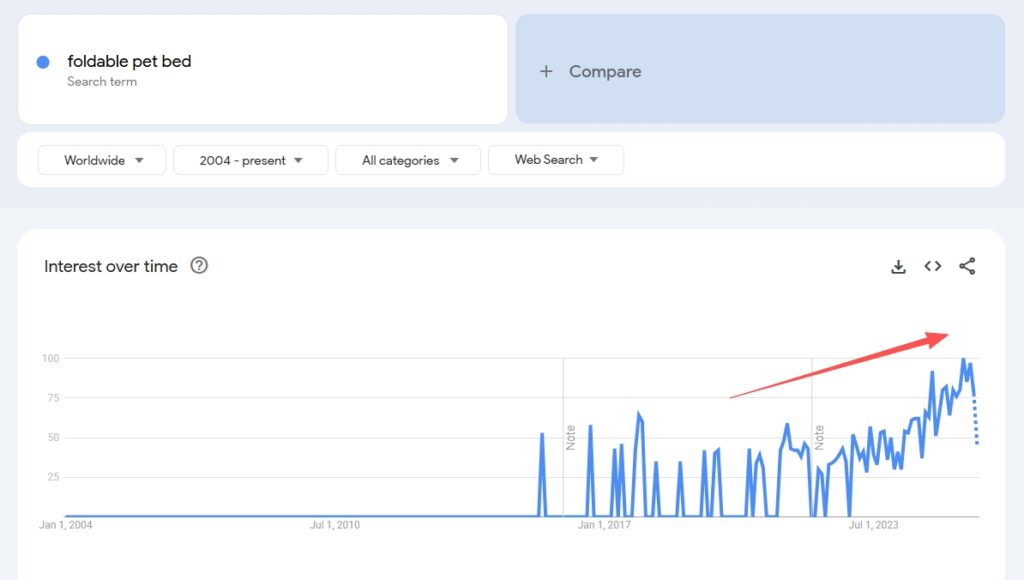
Task: Click the chart's highest peak at 100
Action: [963, 359]
